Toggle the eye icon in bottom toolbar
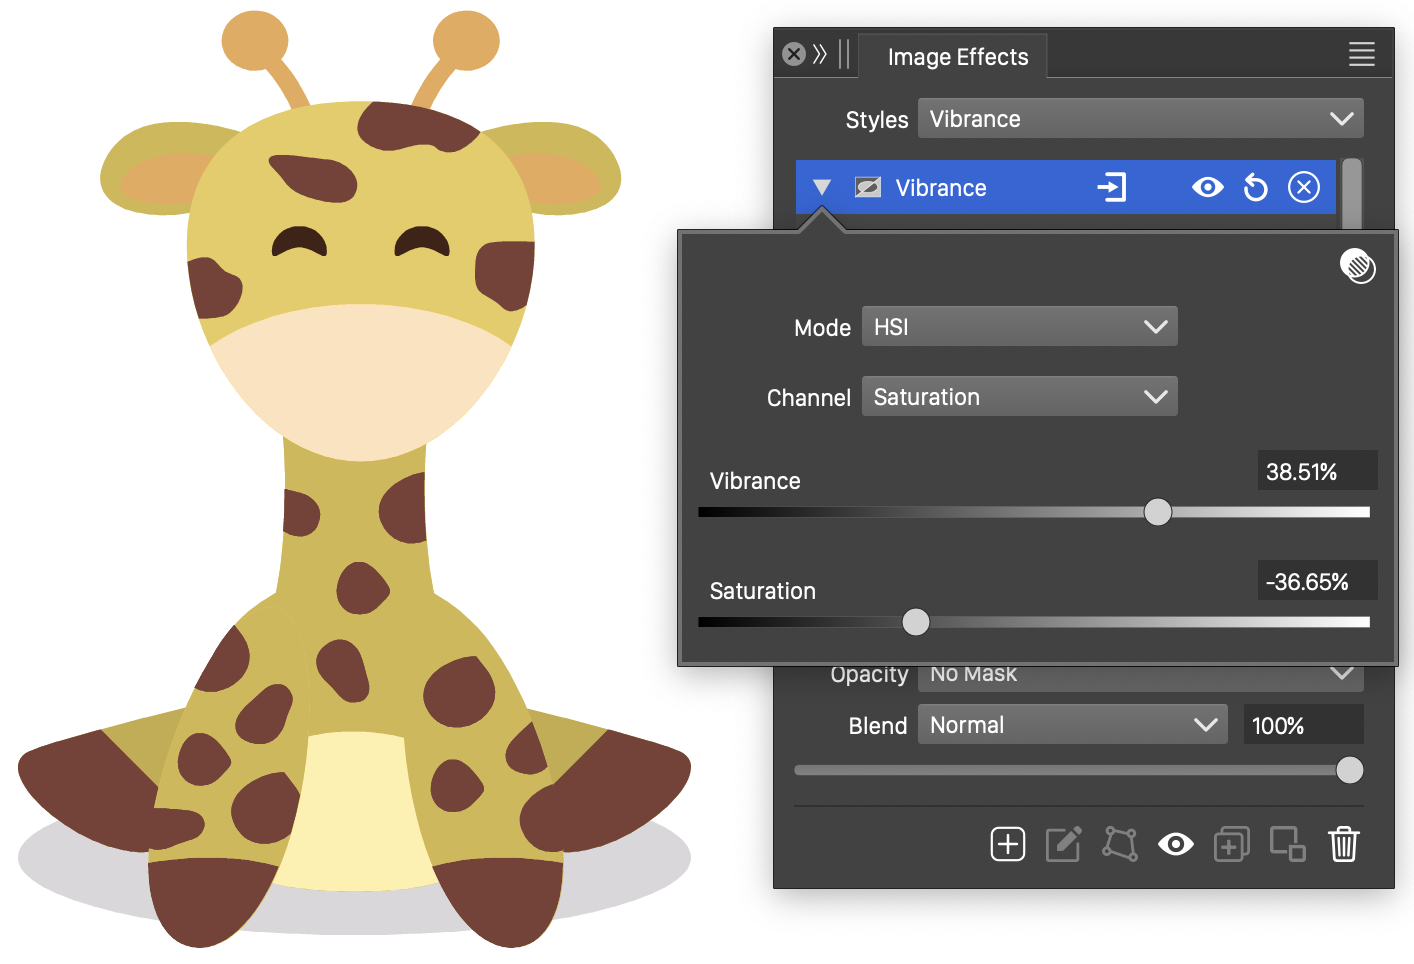Viewport: 1414px width, 964px height. coord(1175,844)
